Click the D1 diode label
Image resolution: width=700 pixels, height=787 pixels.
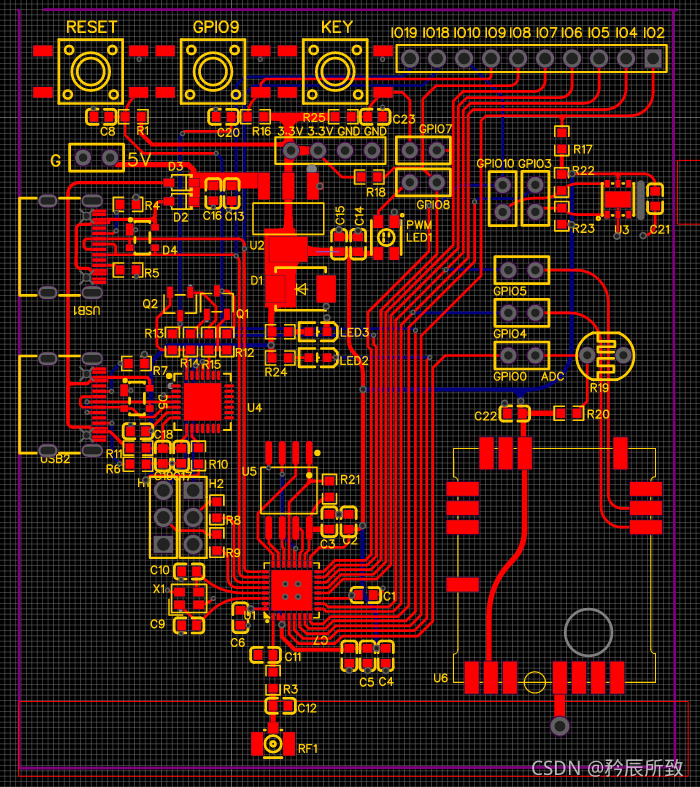[256, 280]
